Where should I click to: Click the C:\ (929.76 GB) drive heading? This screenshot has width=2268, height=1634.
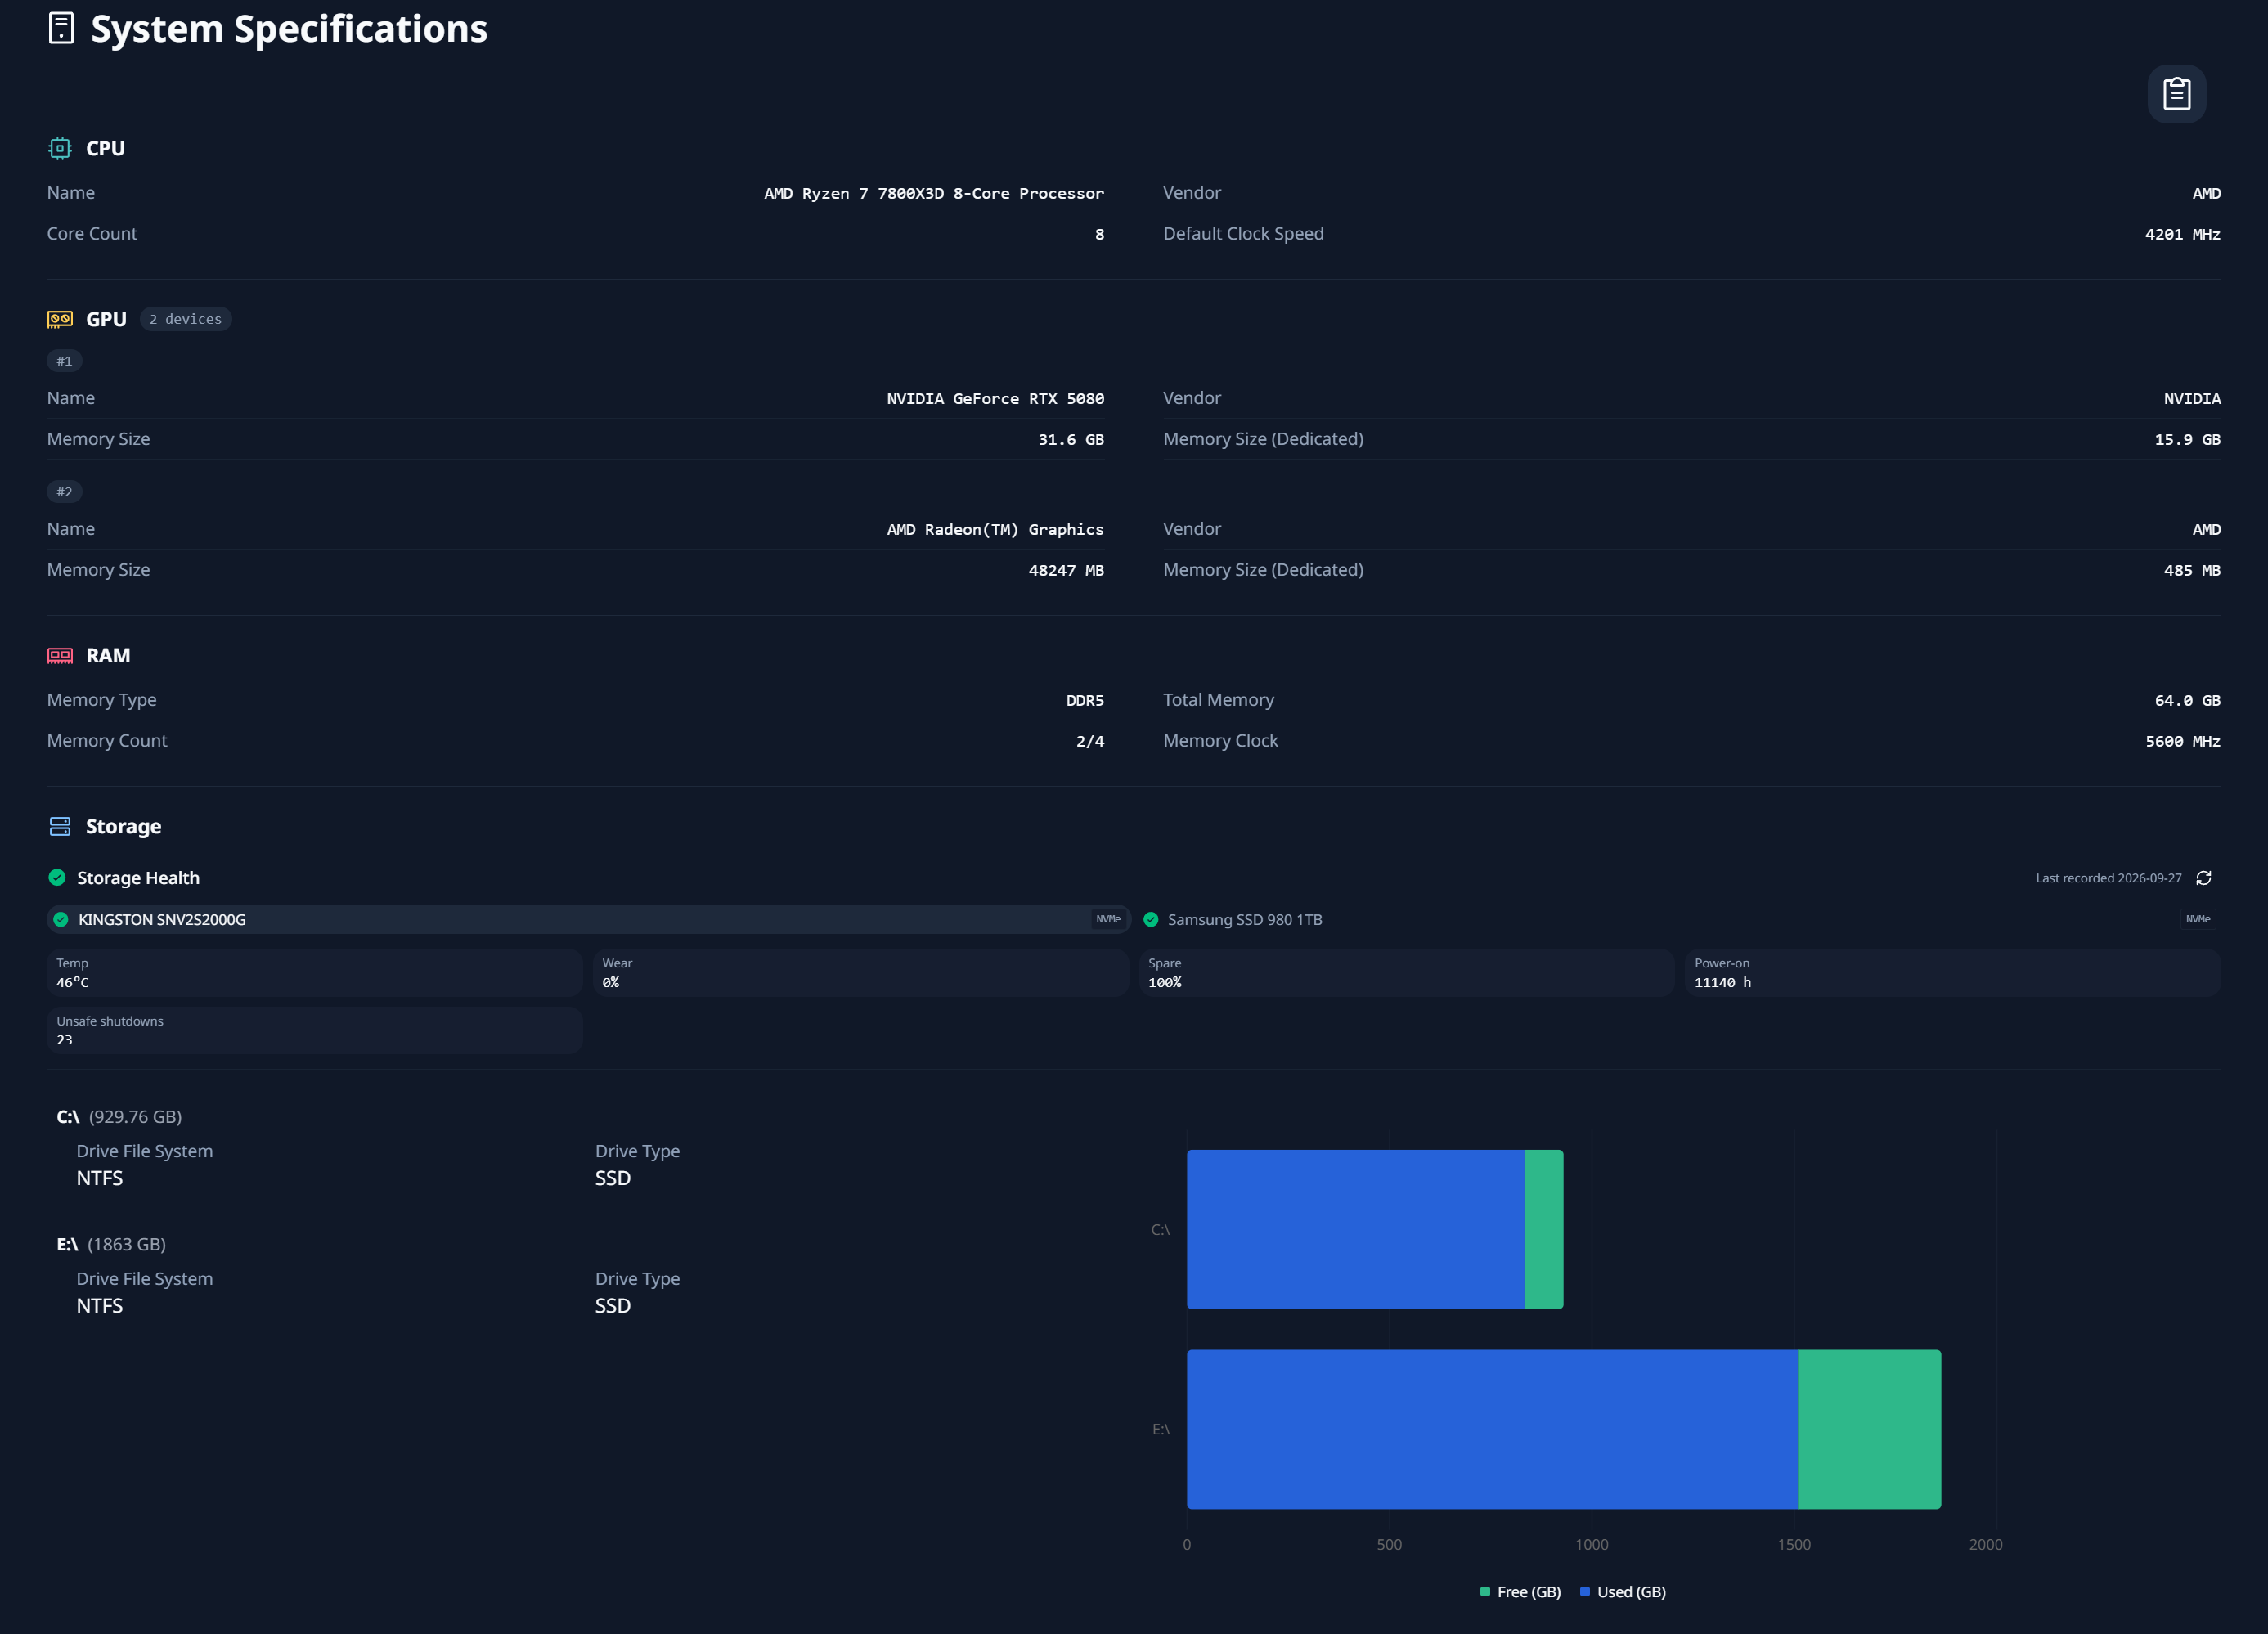[119, 1117]
